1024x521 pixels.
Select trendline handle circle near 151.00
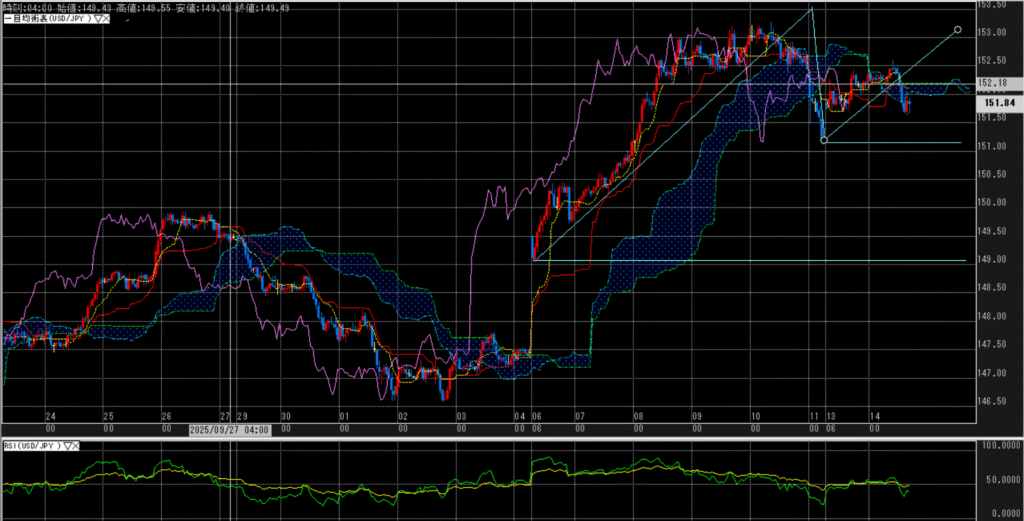tap(823, 141)
